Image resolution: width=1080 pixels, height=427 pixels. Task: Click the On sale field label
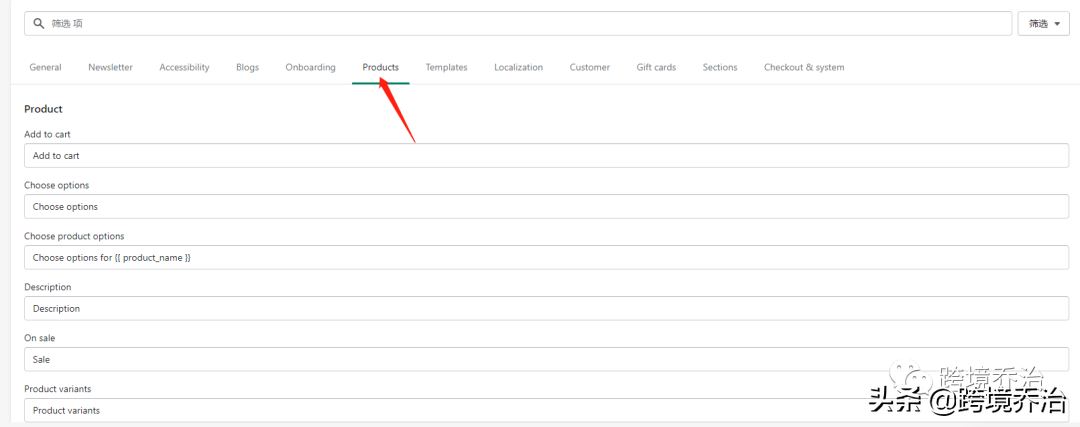pos(40,338)
